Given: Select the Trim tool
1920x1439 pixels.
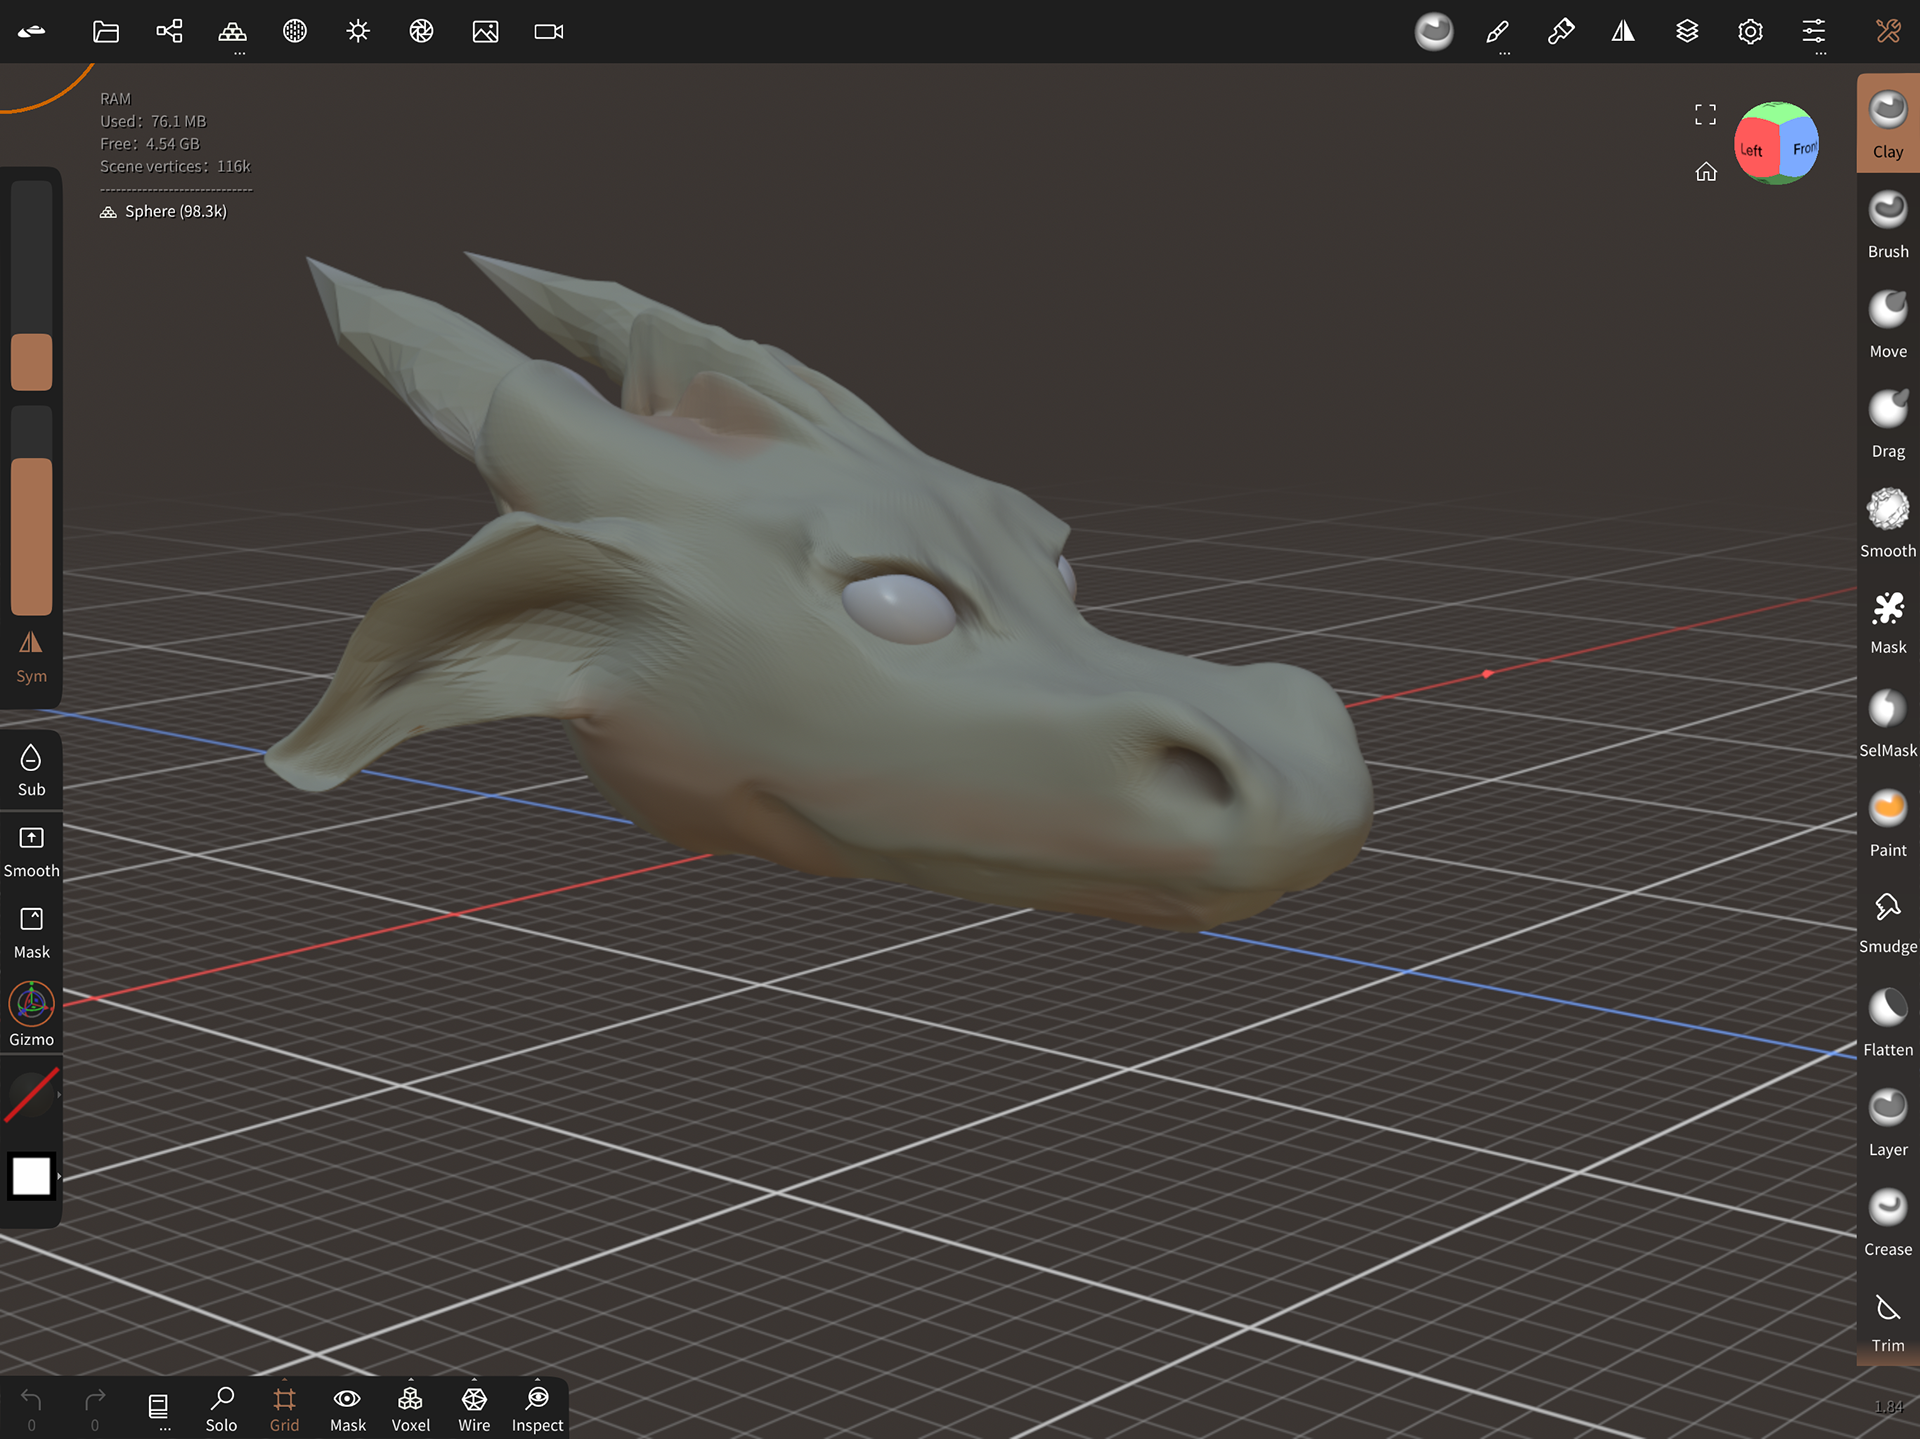Looking at the screenshot, I should 1887,1320.
